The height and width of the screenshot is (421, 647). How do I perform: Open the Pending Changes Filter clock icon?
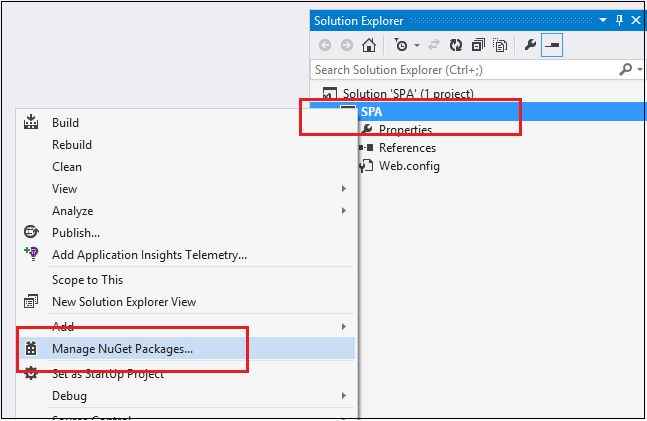click(401, 45)
